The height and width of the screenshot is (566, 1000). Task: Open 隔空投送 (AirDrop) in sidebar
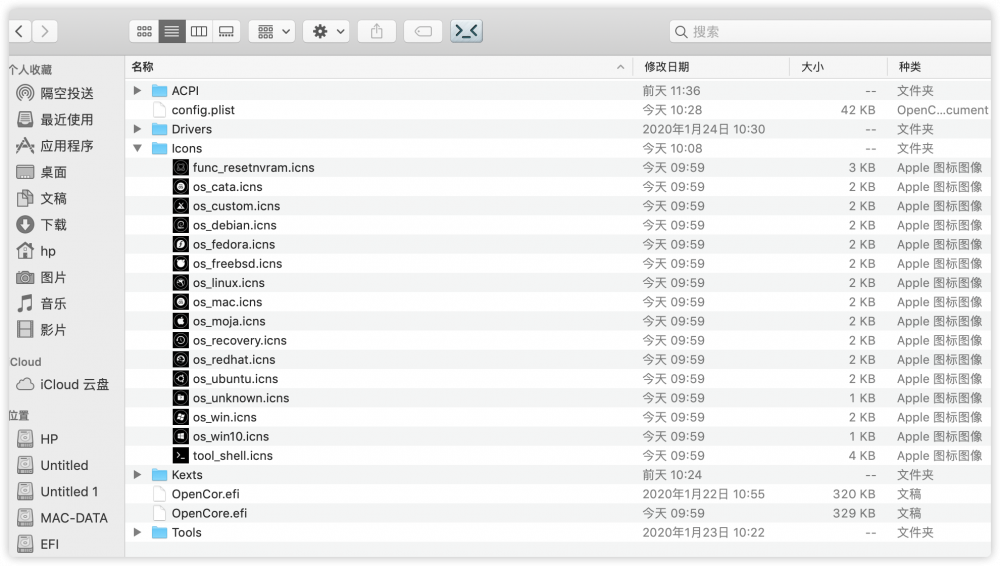[55, 93]
